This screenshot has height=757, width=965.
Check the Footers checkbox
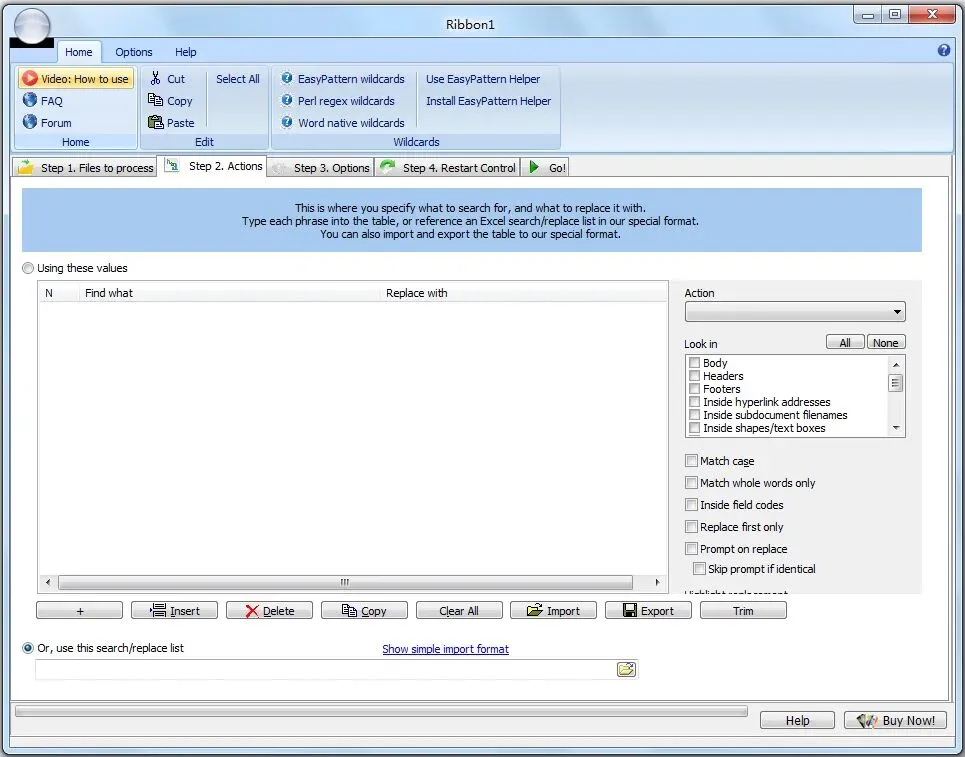coord(694,389)
